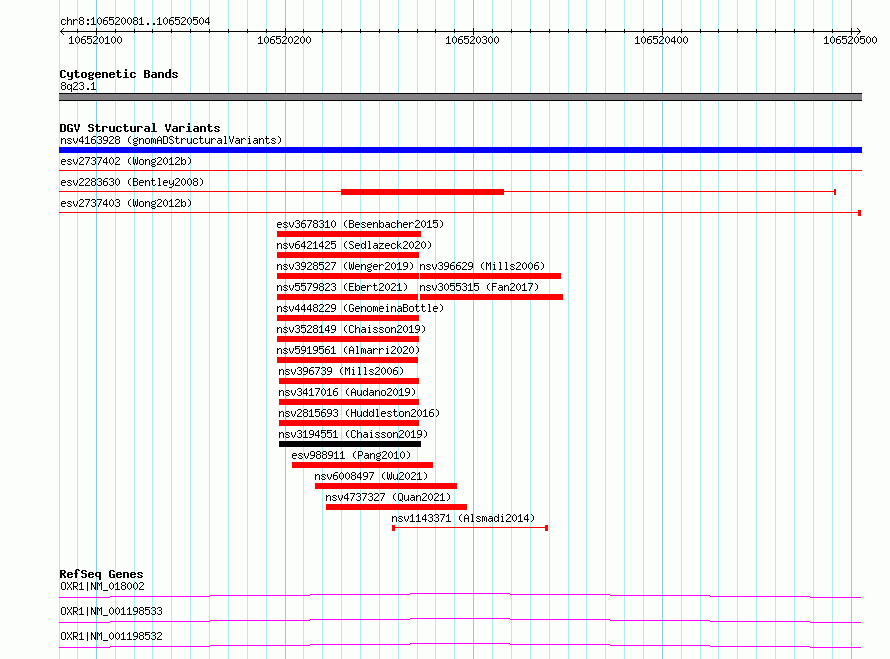The width and height of the screenshot is (890, 659).
Task: Click the chr8:106520081..106520504 region label
Action: [135, 22]
